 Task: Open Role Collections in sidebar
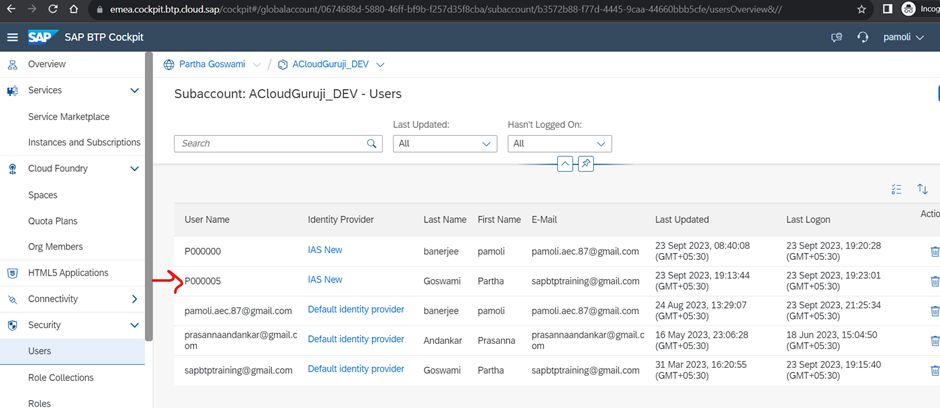tap(61, 378)
